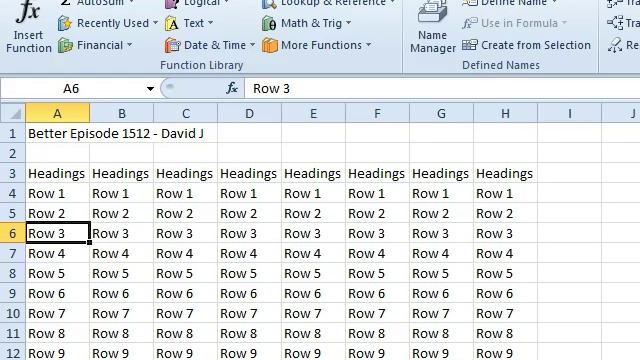Click 'Row 7' cell in column H
This screenshot has width=640, height=360.
pos(505,313)
